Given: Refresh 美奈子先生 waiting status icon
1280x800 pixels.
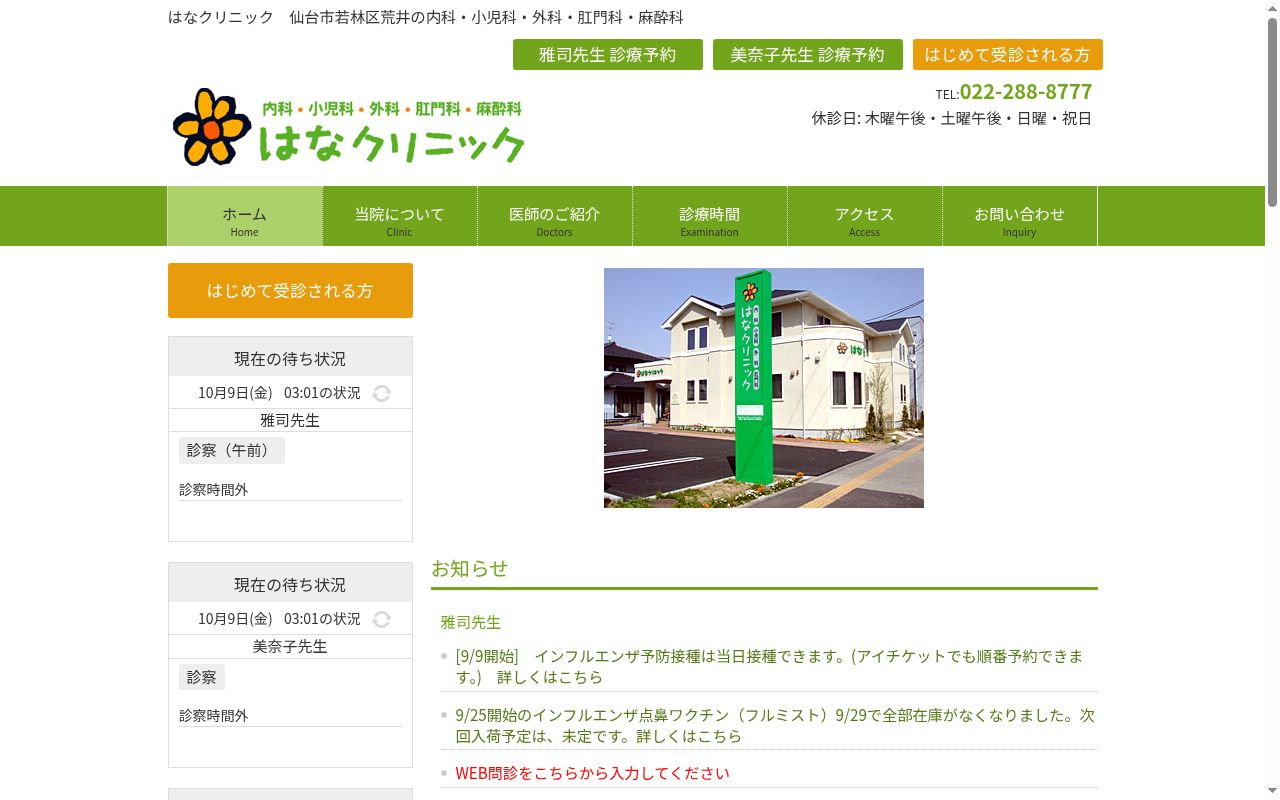Looking at the screenshot, I should (x=381, y=619).
